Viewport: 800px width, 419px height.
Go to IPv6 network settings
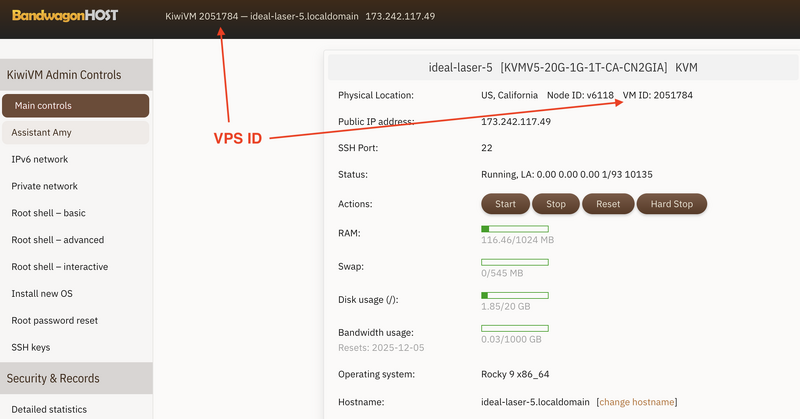pyautogui.click(x=40, y=159)
